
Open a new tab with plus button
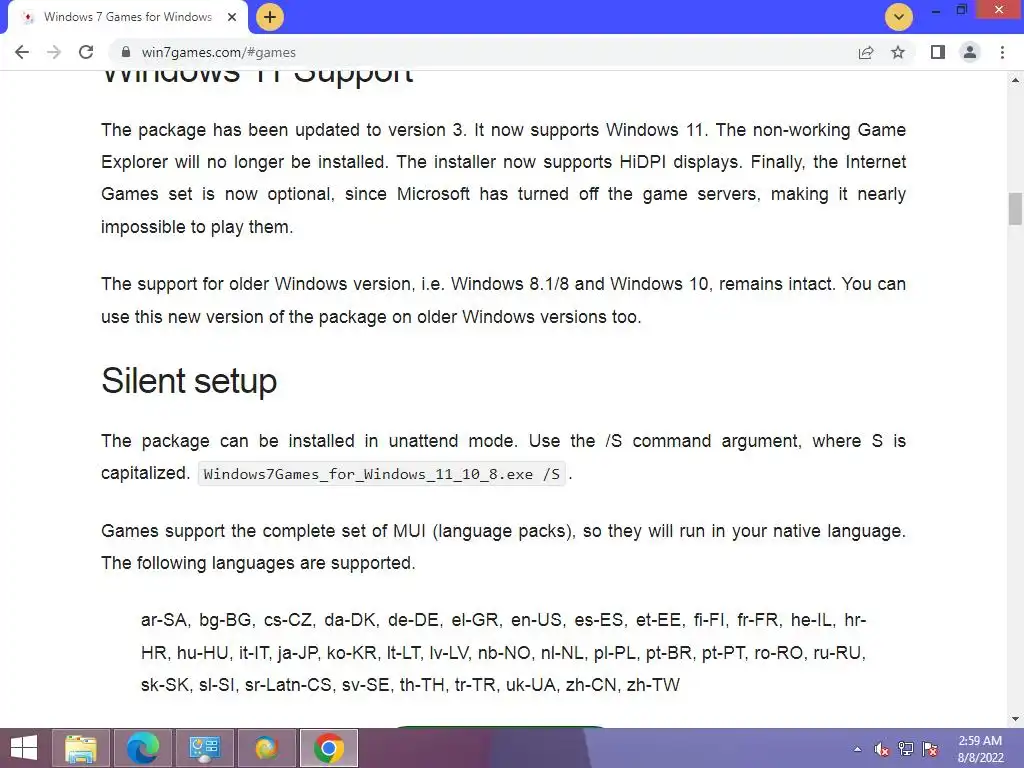coord(270,17)
